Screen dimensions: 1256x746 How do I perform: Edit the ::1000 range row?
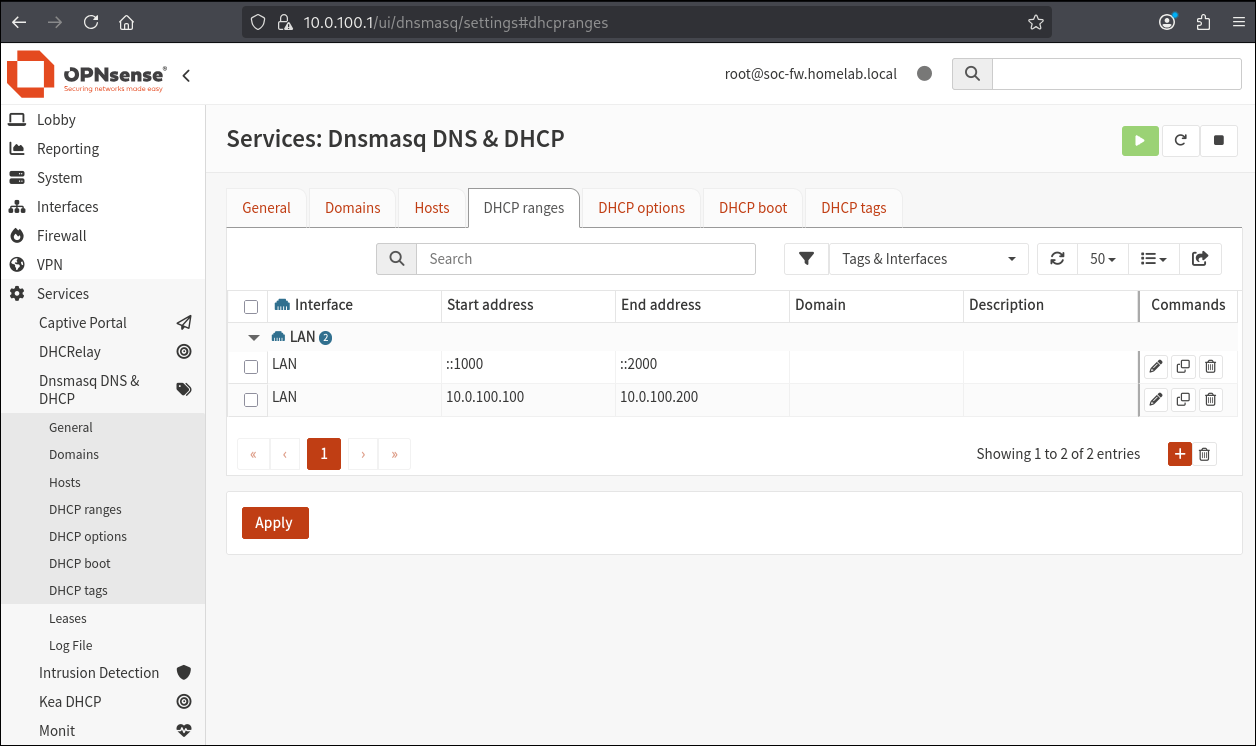1156,367
